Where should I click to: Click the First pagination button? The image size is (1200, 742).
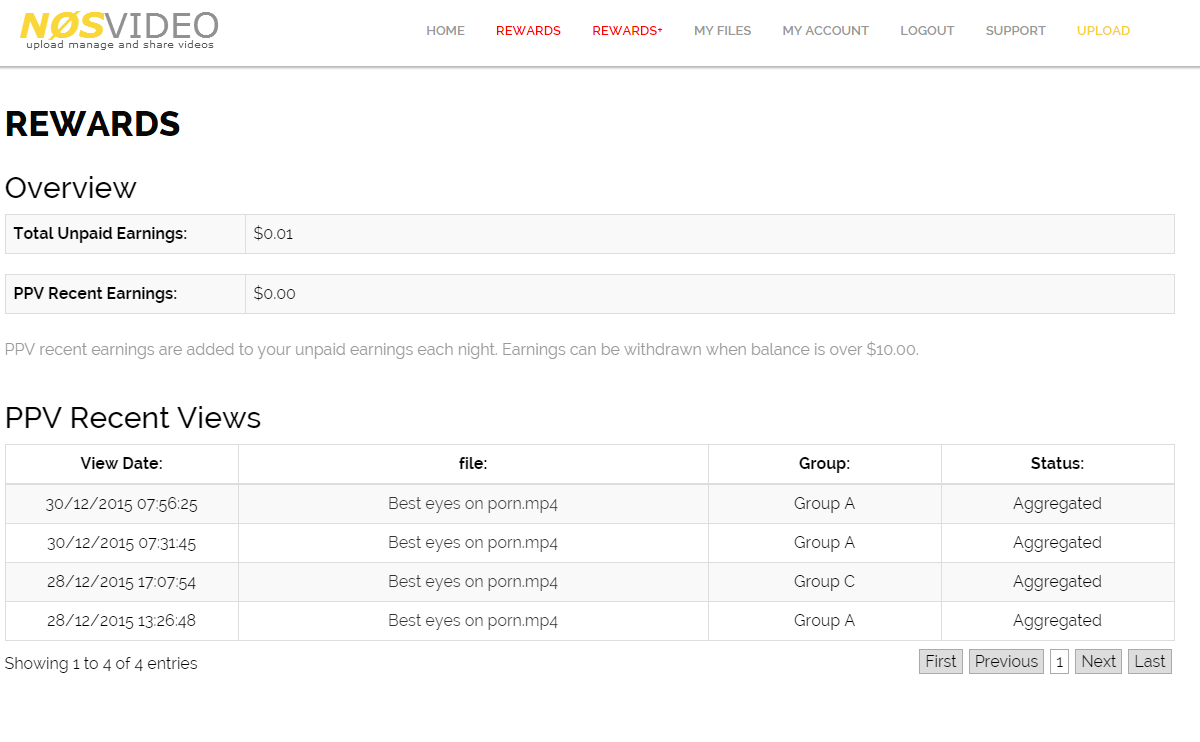click(x=941, y=661)
